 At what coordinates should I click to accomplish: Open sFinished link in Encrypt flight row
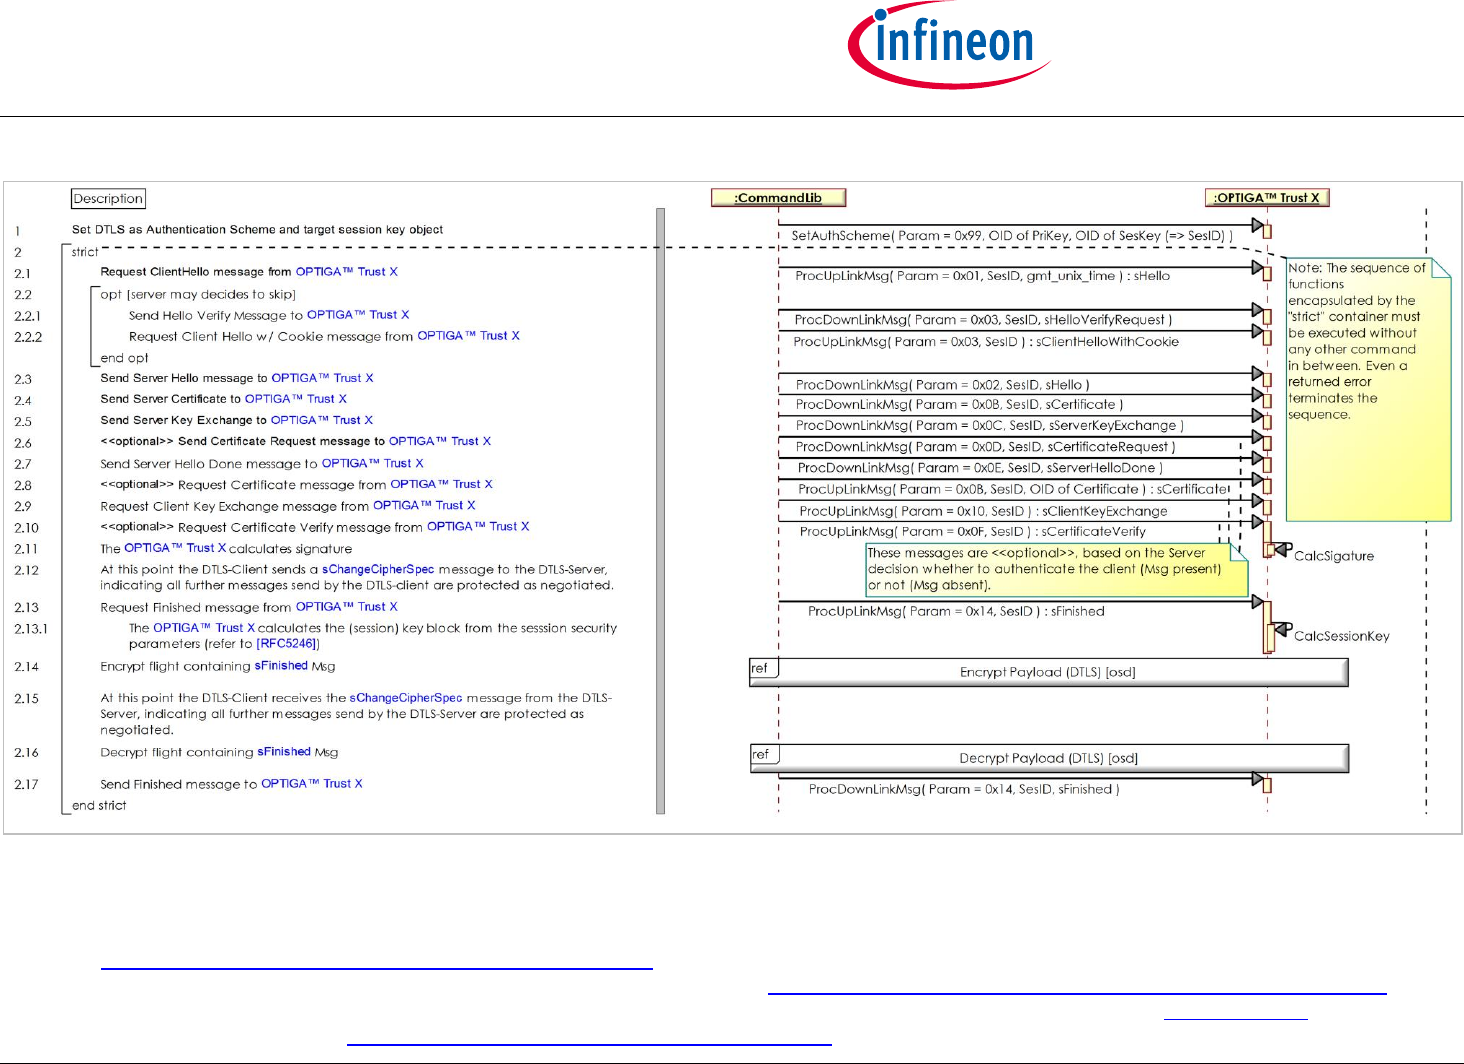click(x=281, y=666)
